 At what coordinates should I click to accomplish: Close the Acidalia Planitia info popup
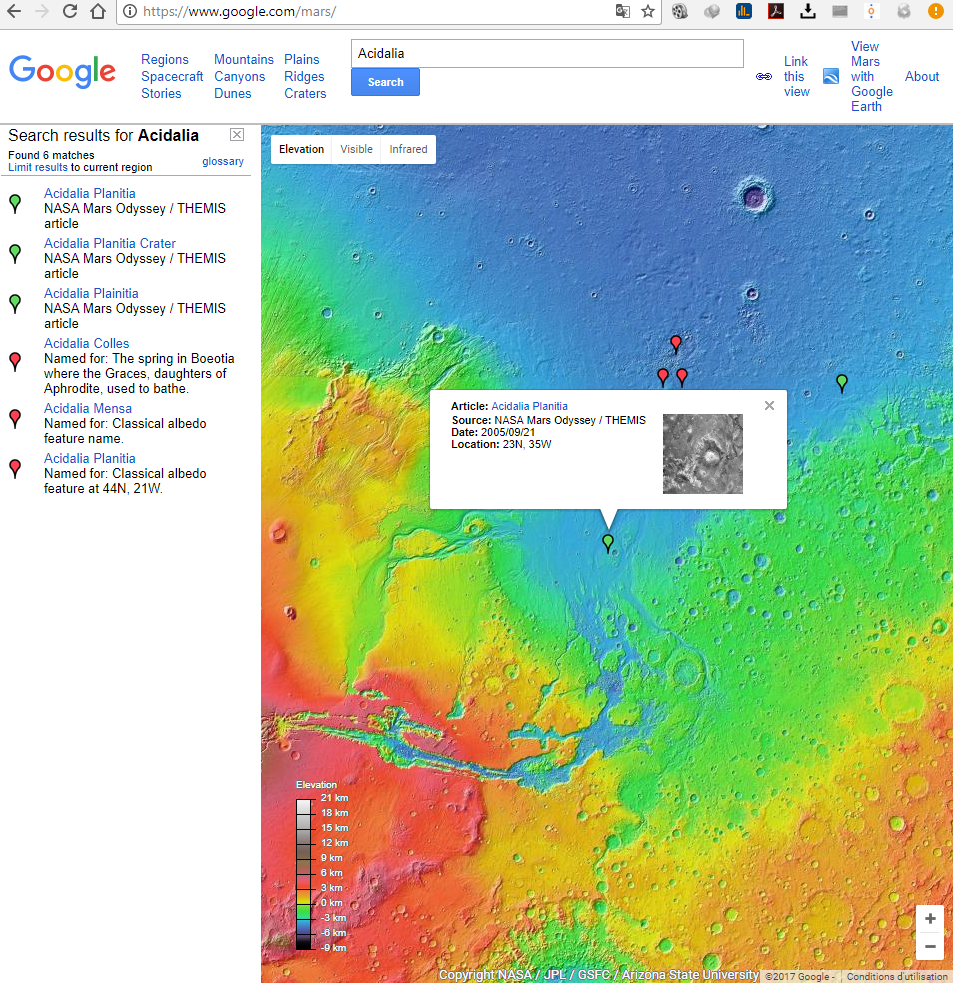tap(769, 405)
